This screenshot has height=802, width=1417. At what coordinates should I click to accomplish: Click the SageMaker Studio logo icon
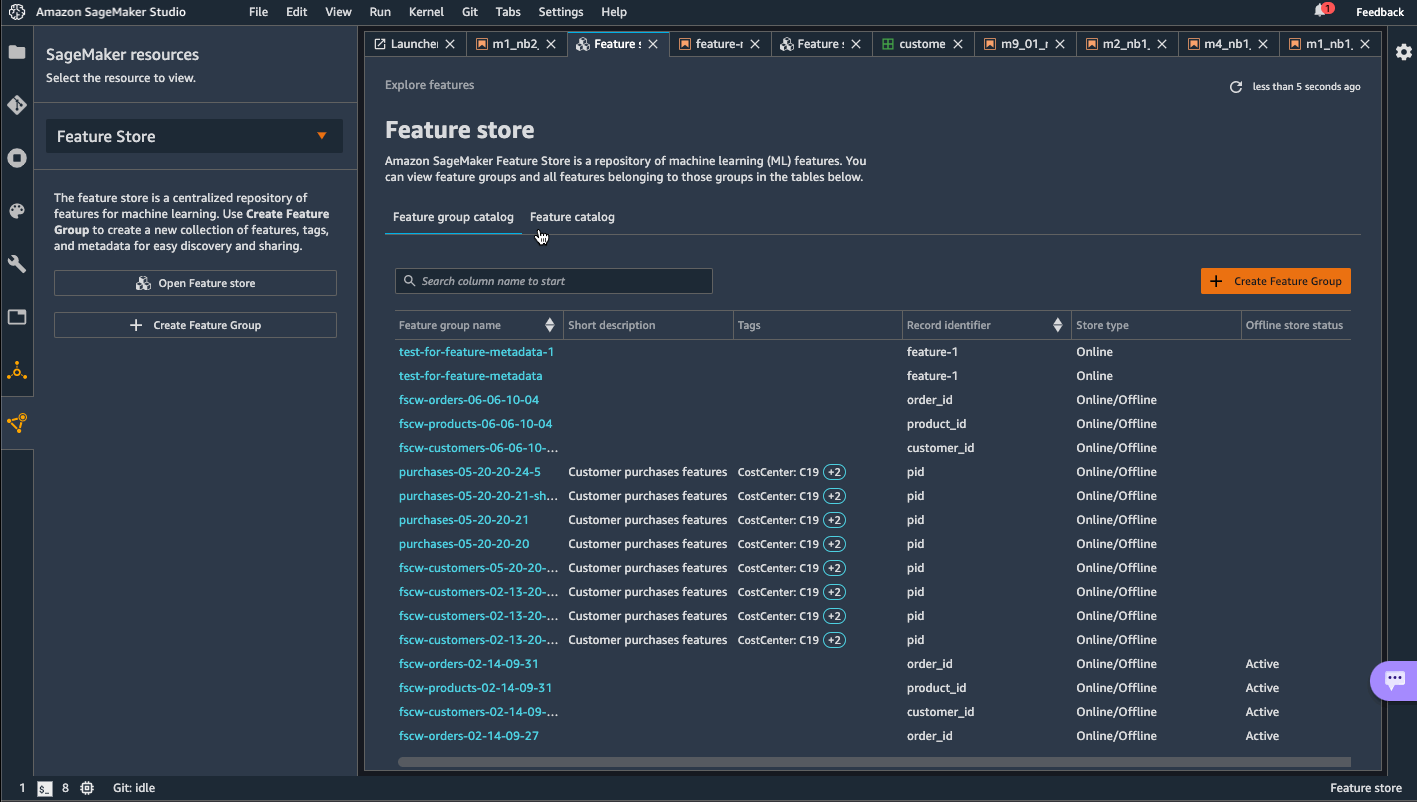(16, 12)
